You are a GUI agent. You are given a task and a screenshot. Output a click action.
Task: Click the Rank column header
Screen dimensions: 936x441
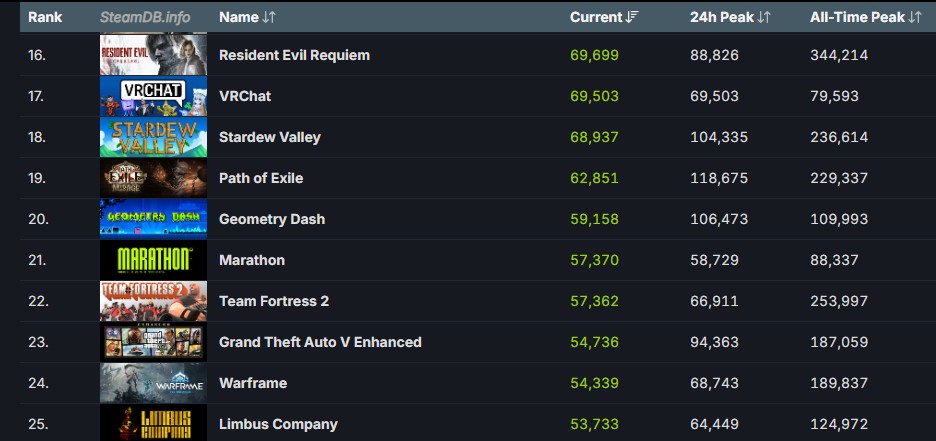click(45, 17)
